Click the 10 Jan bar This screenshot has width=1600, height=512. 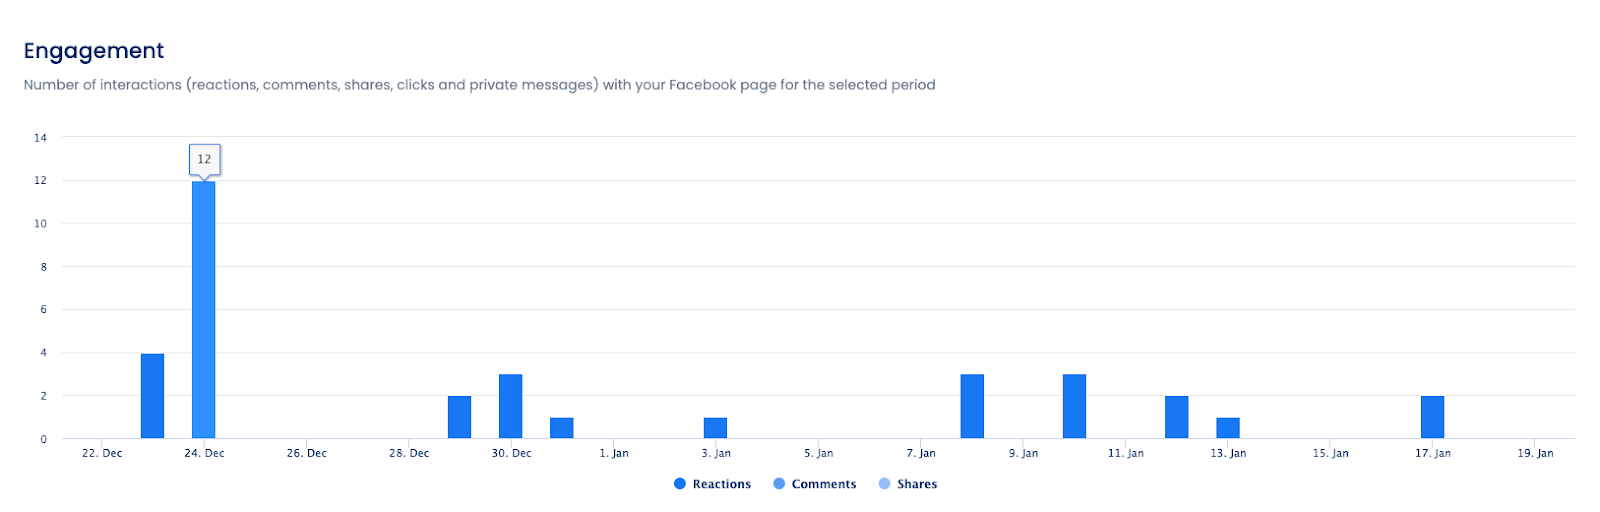(x=1074, y=406)
